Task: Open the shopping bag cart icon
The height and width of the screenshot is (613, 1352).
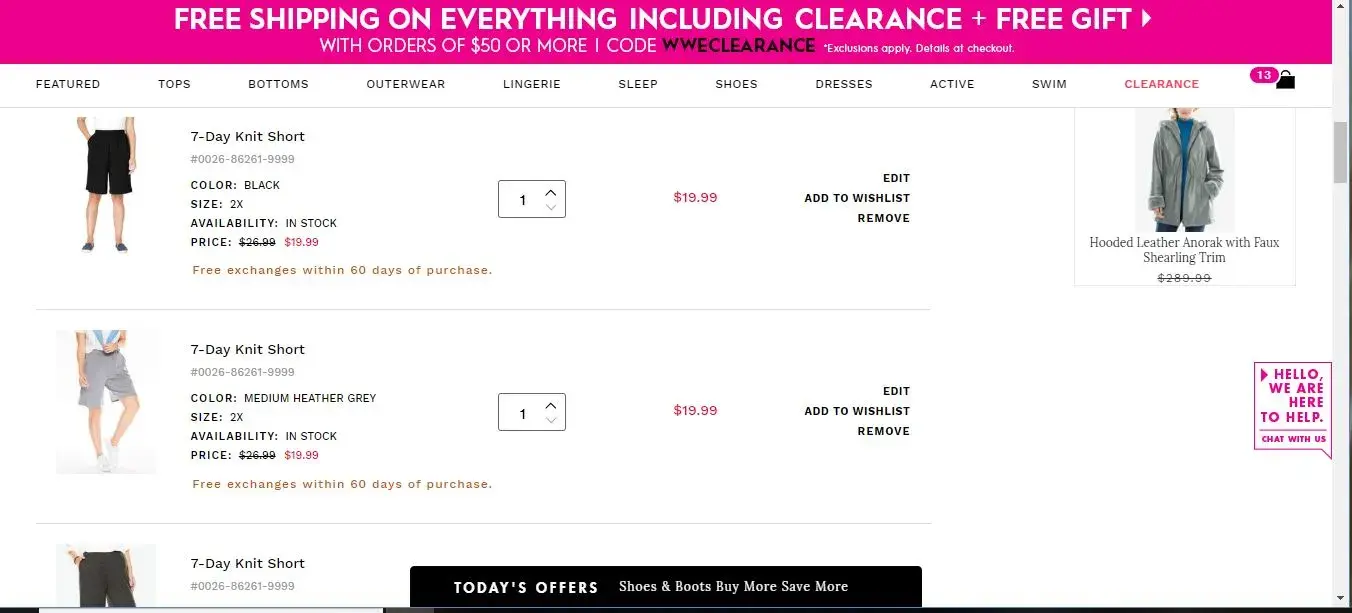Action: tap(1285, 80)
